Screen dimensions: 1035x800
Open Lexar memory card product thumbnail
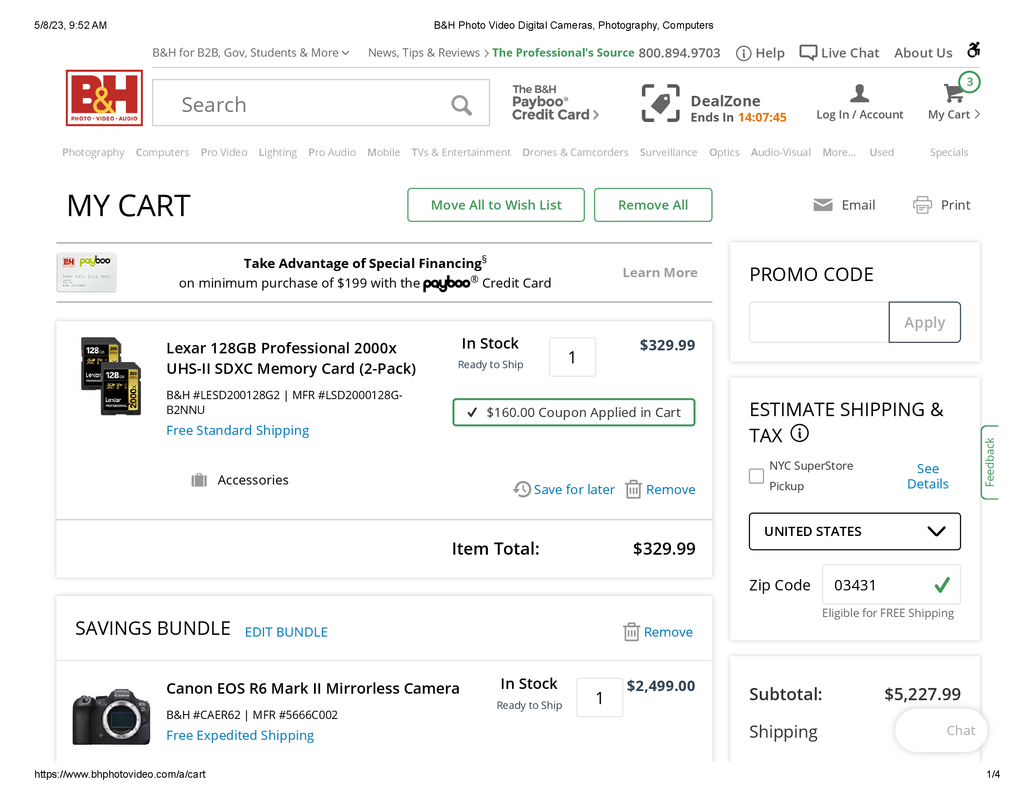(x=111, y=376)
